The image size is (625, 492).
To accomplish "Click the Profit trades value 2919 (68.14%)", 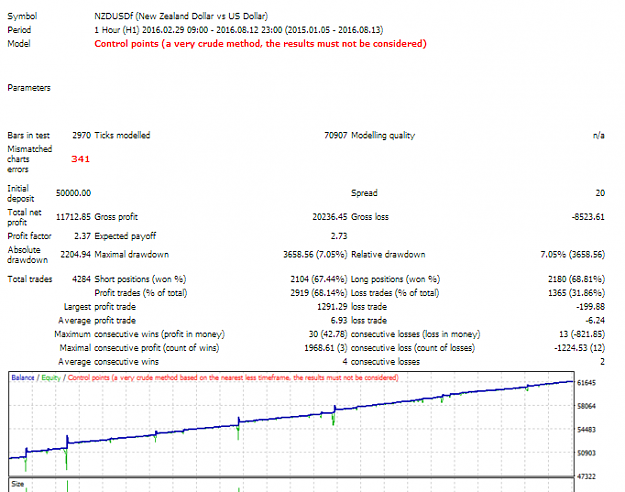I will pos(319,293).
